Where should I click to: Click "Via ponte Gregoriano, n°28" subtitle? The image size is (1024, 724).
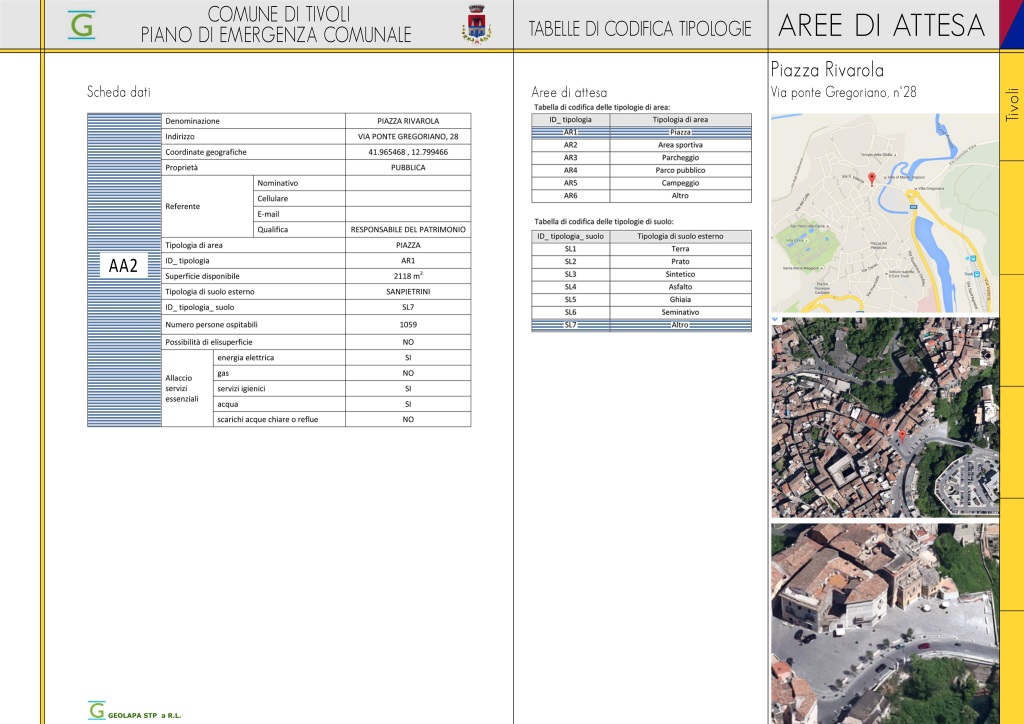843,92
